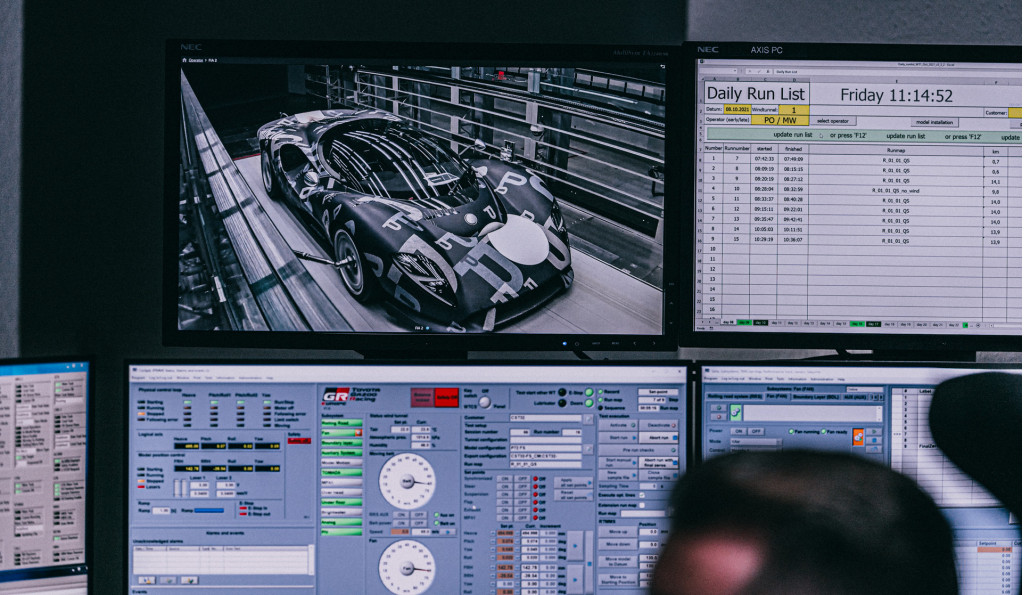Click started time cell '10:05:03'
Image resolution: width=1024 pixels, height=595 pixels.
point(764,230)
